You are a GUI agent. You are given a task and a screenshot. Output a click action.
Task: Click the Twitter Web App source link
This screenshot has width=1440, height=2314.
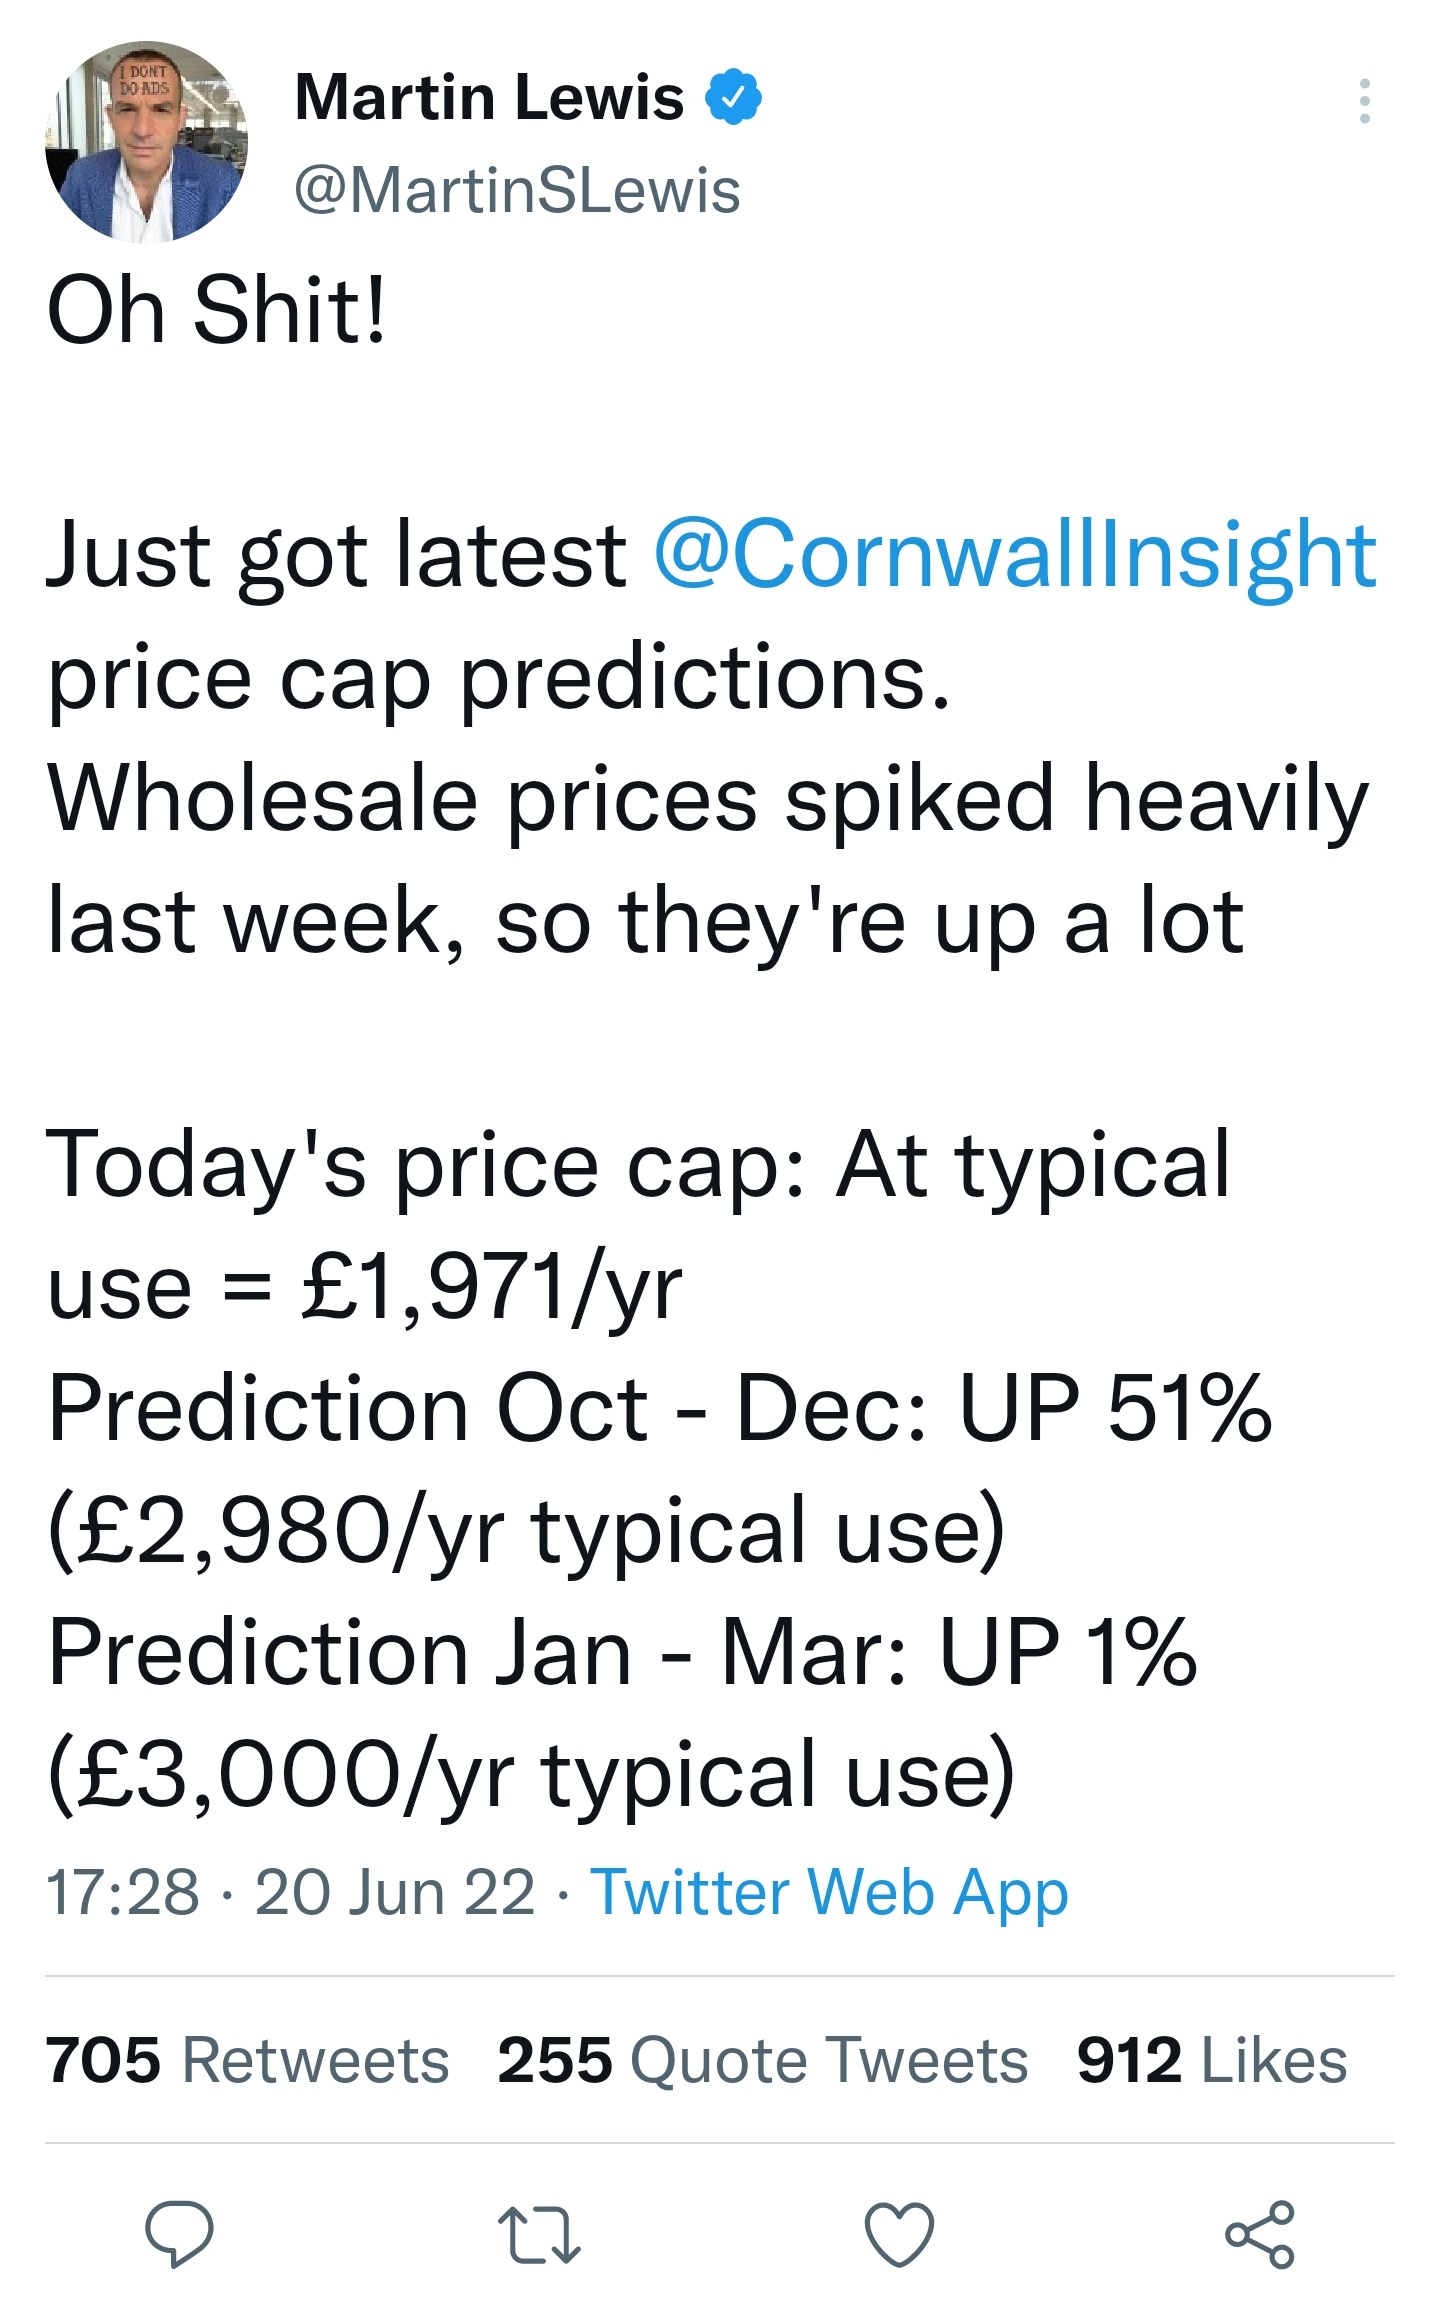[830, 1892]
